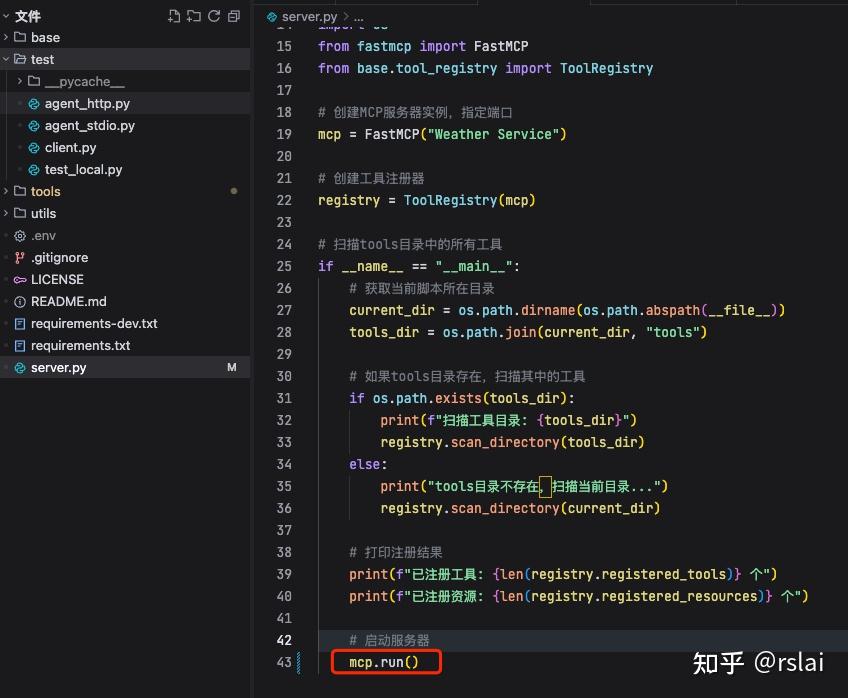Click the folder icon of base
Viewport: 848px width, 698px height.
coord(20,37)
